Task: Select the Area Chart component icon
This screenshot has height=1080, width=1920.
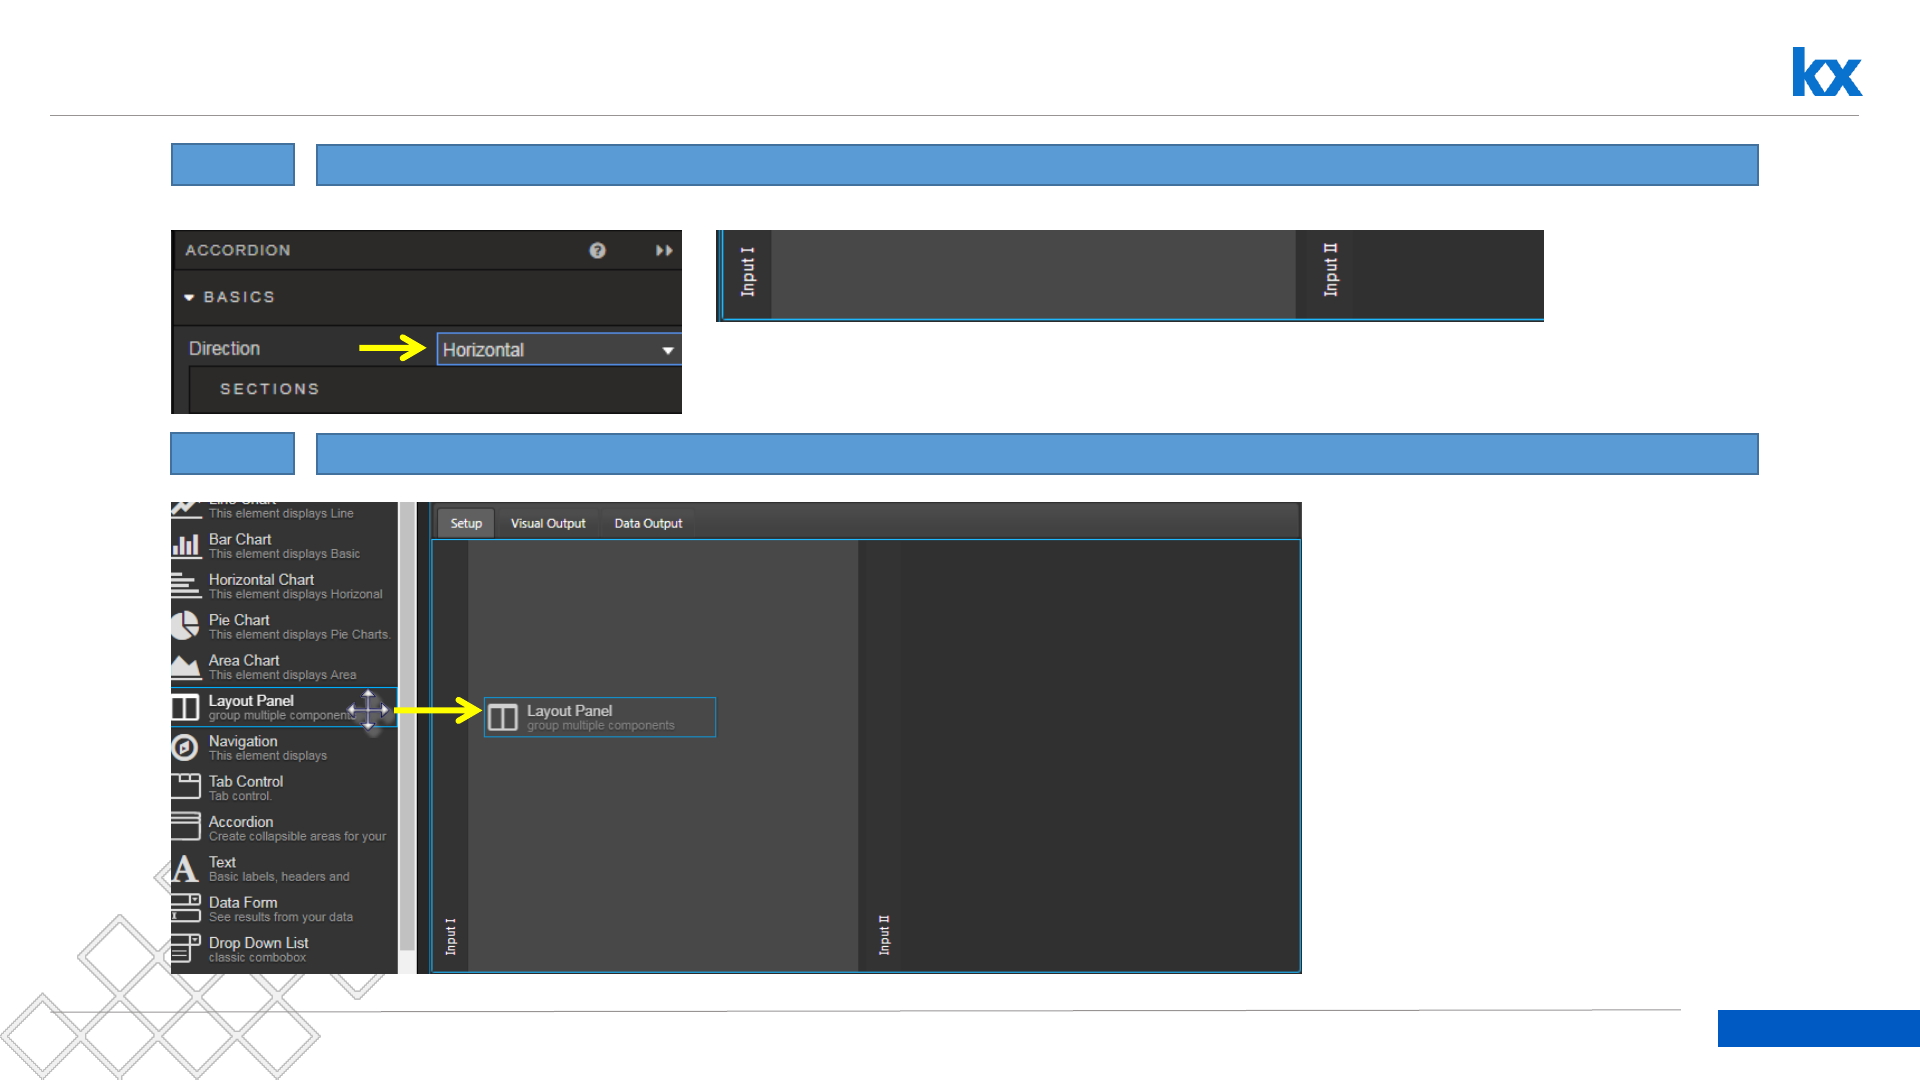Action: [x=186, y=666]
